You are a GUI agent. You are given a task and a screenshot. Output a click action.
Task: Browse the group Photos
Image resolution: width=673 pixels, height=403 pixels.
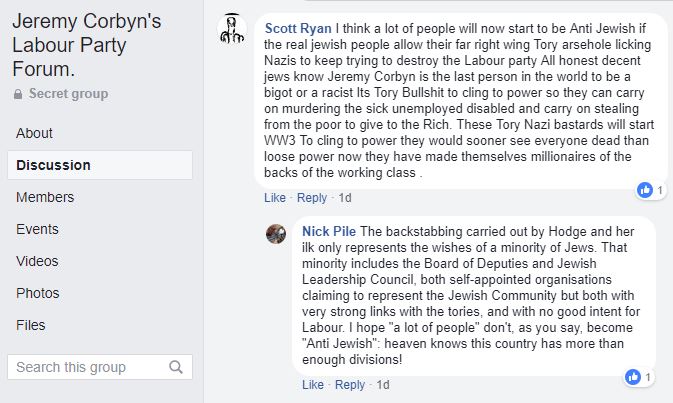(x=38, y=293)
